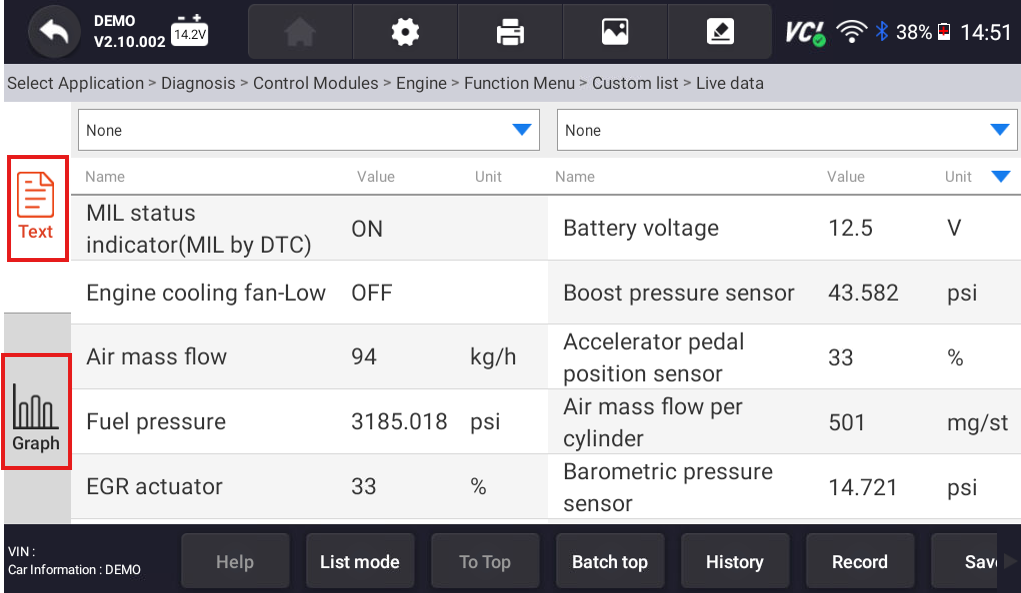Open the data logging pen icon

click(x=718, y=31)
